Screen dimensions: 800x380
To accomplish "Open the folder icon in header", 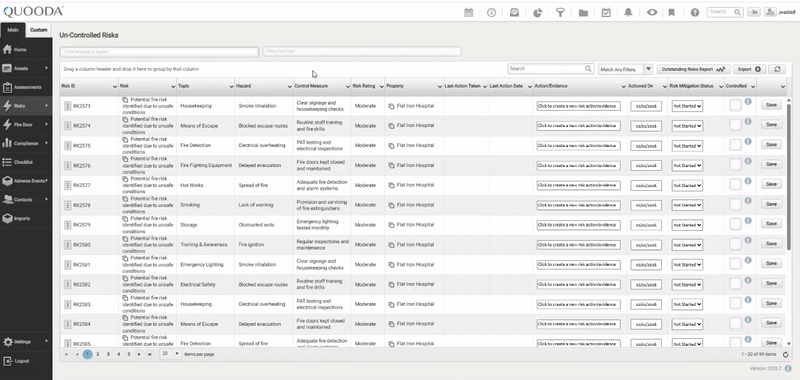I will tap(583, 13).
